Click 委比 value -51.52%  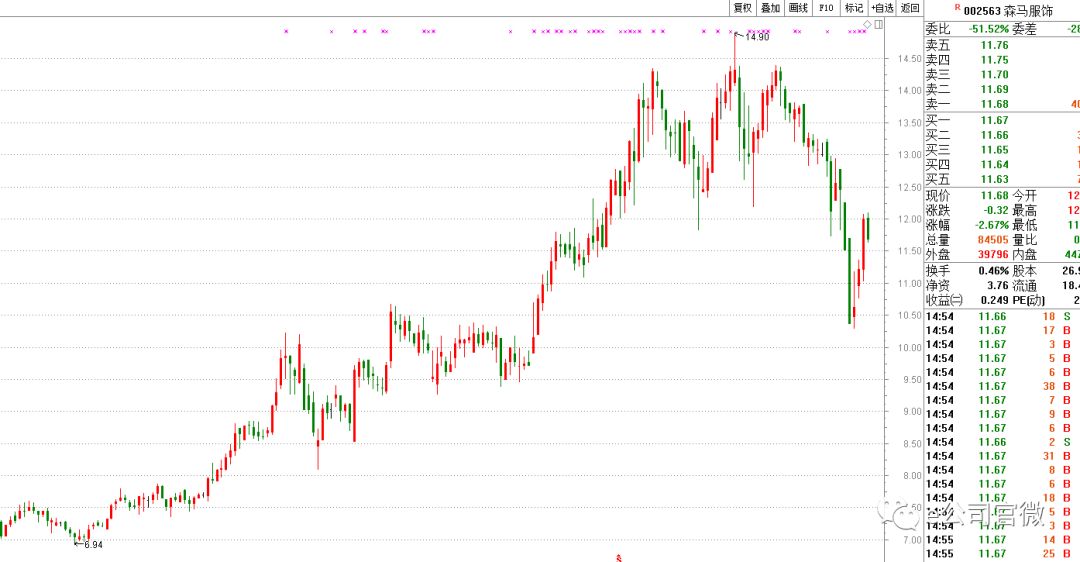pyautogui.click(x=989, y=29)
